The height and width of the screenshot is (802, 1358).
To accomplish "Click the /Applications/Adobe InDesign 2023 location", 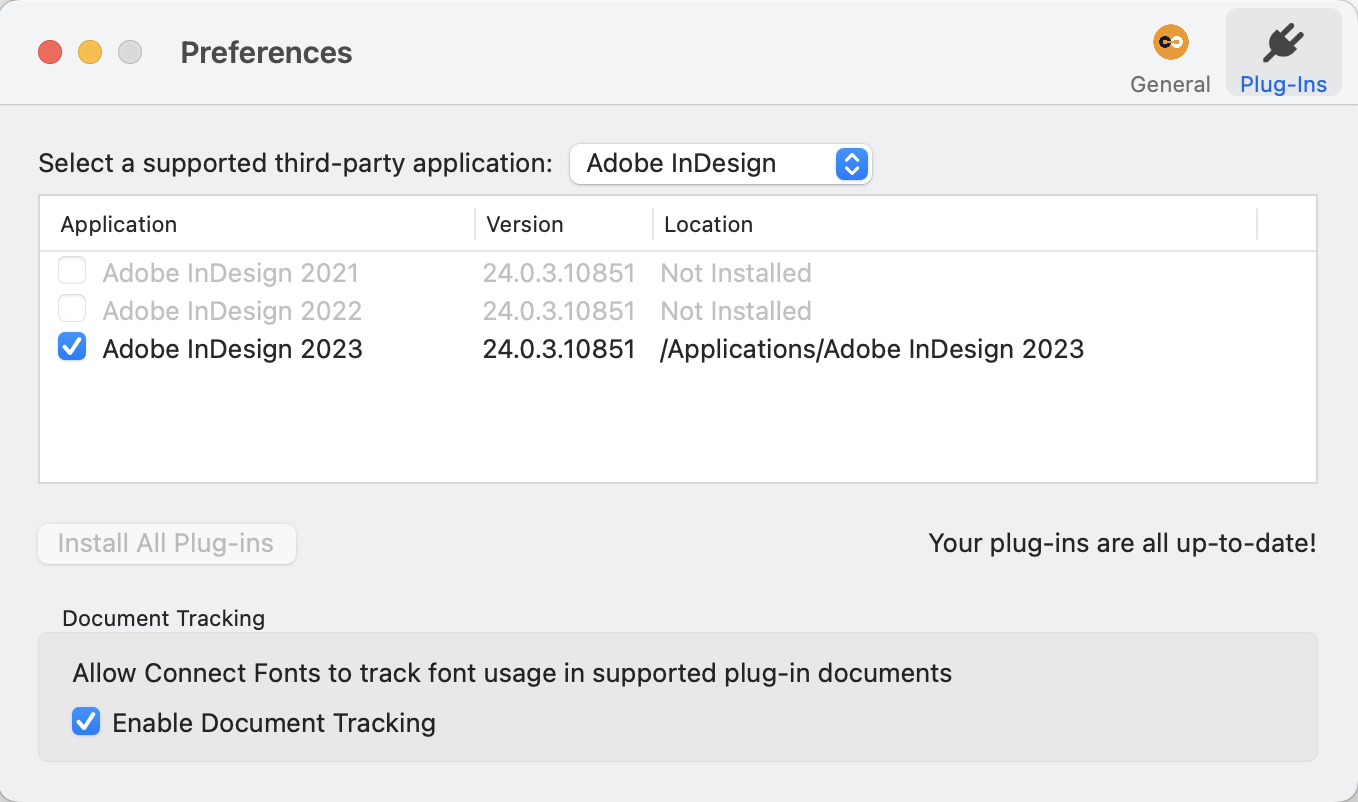I will point(872,349).
